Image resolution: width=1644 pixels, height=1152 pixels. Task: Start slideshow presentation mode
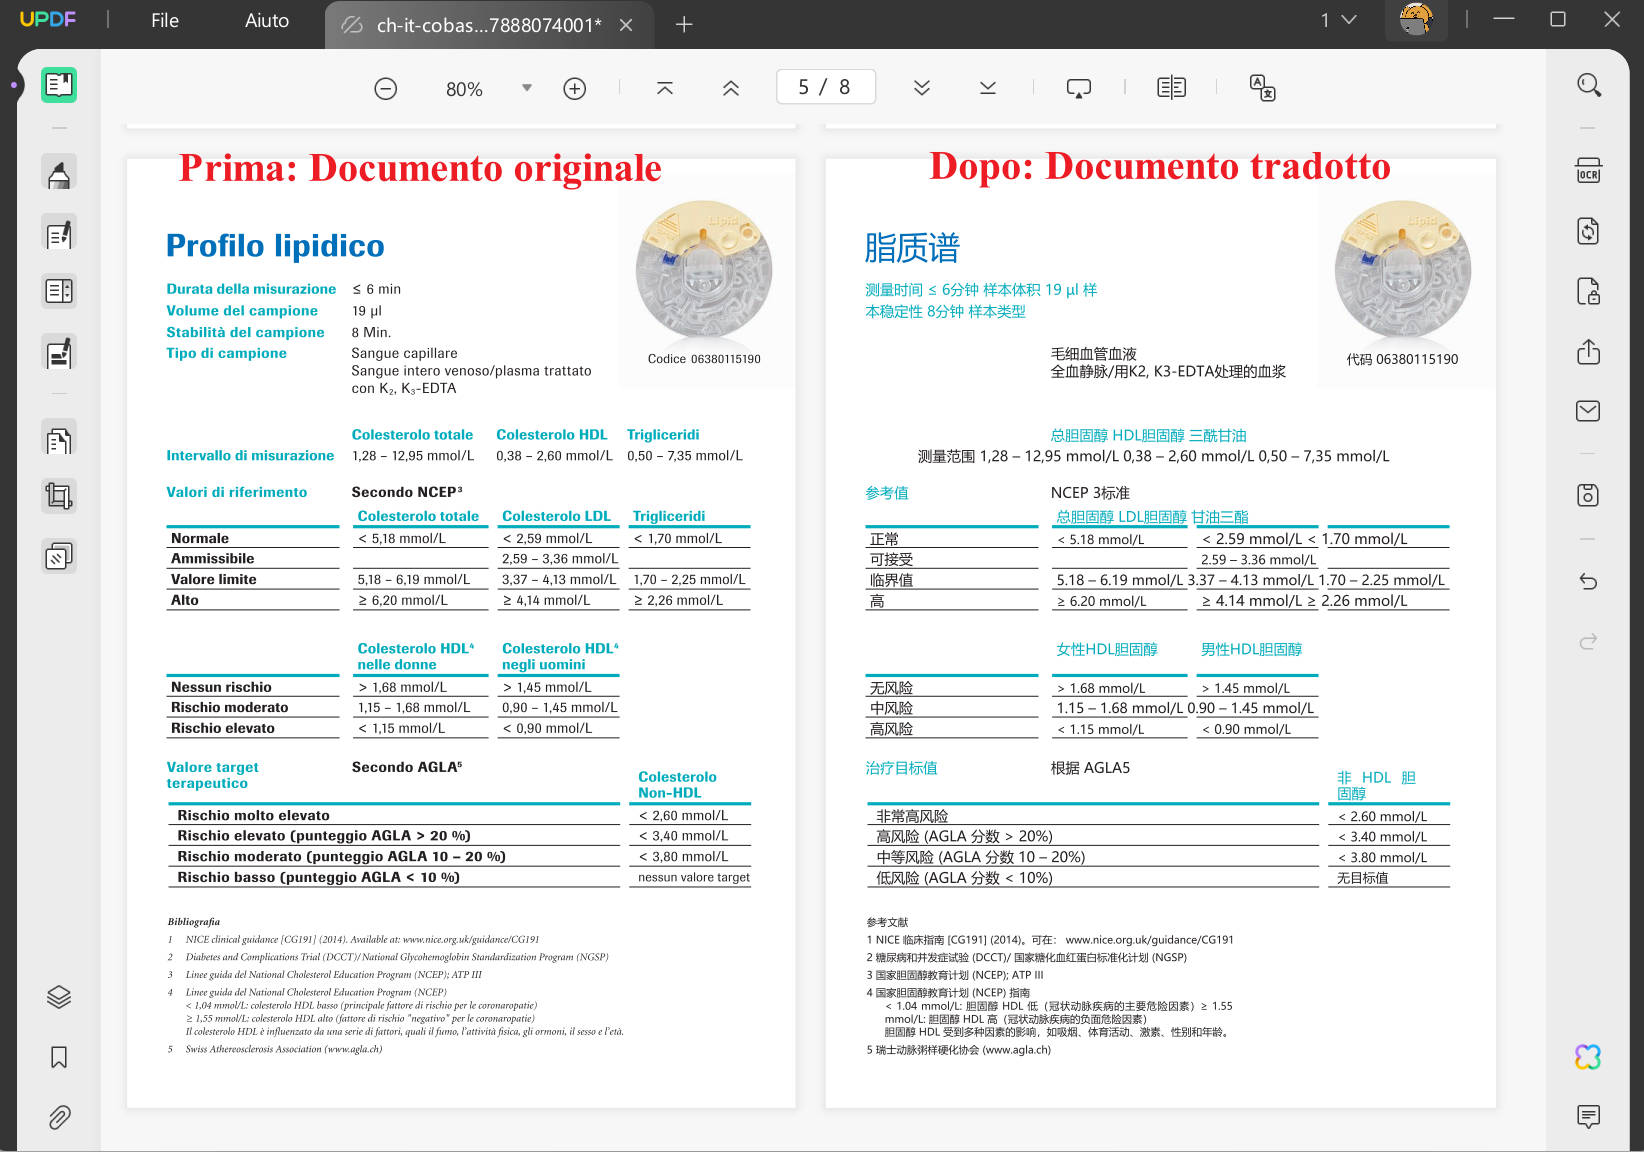click(1079, 89)
